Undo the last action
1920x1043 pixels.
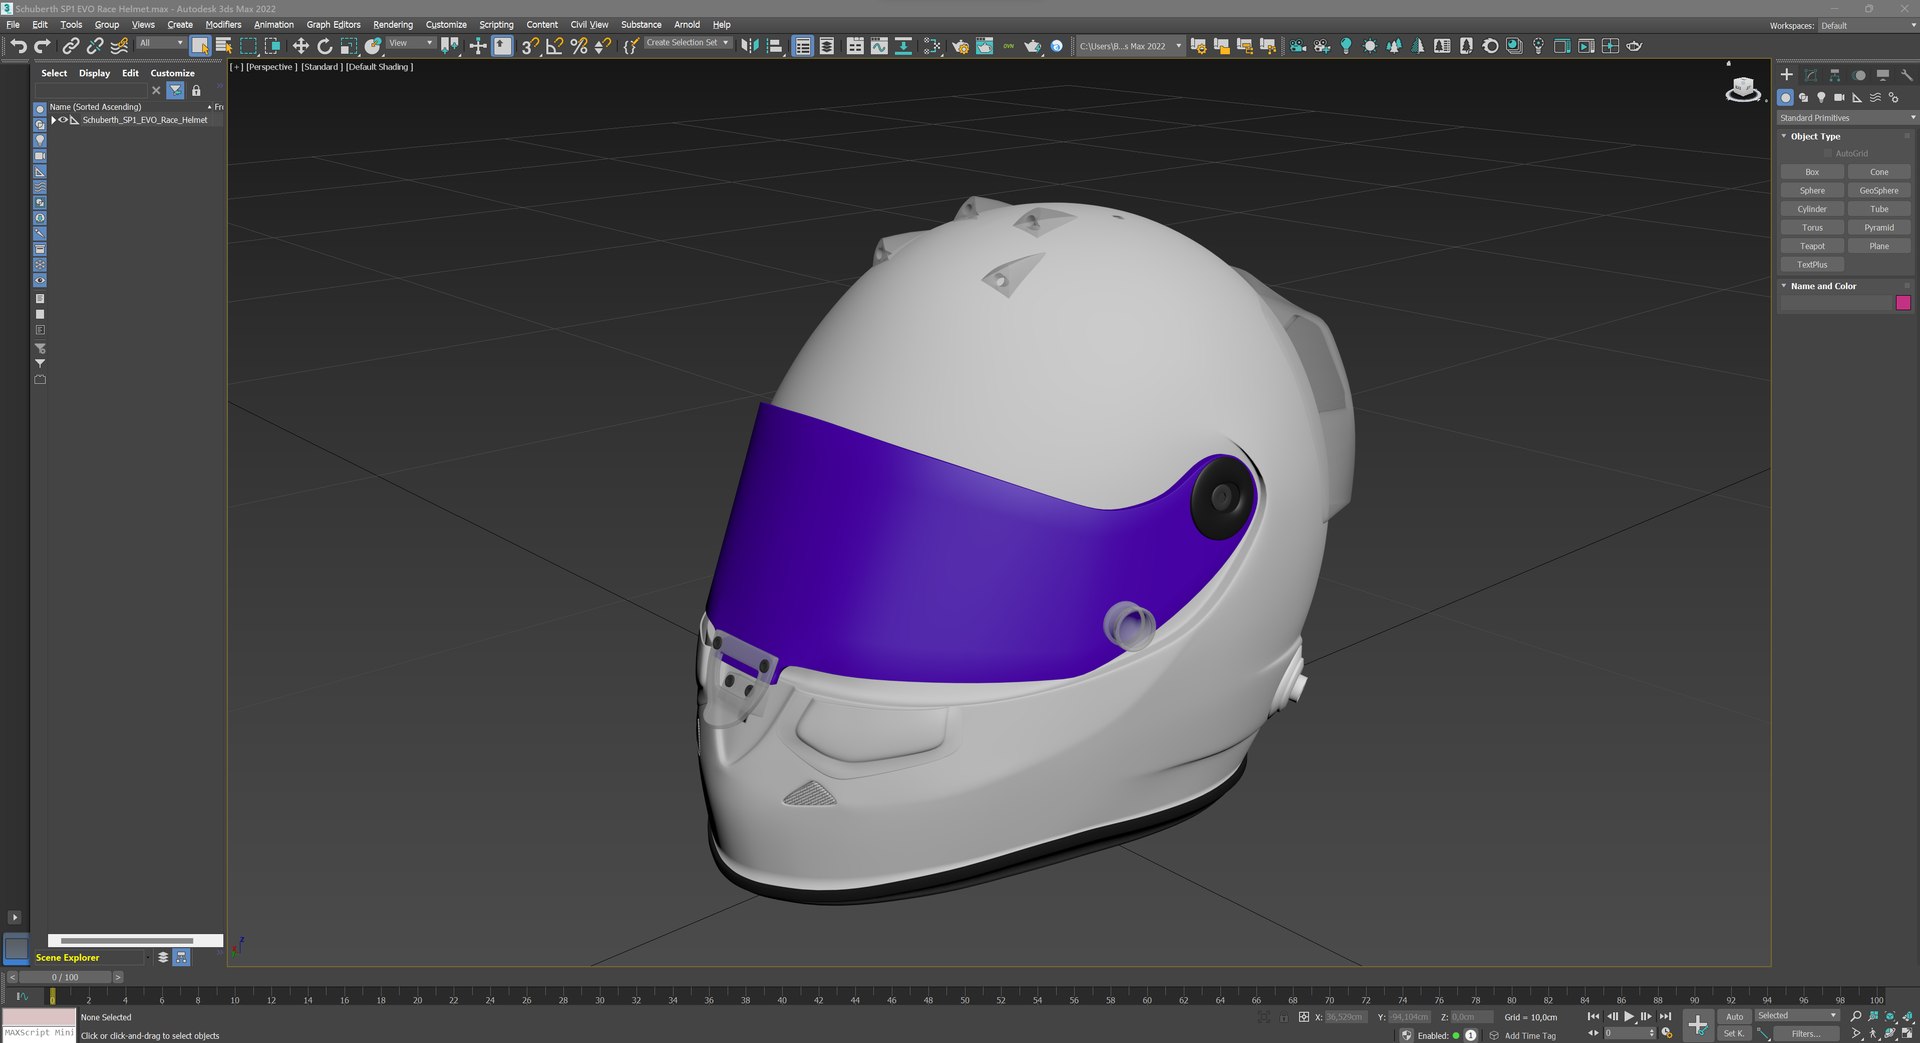[18, 46]
